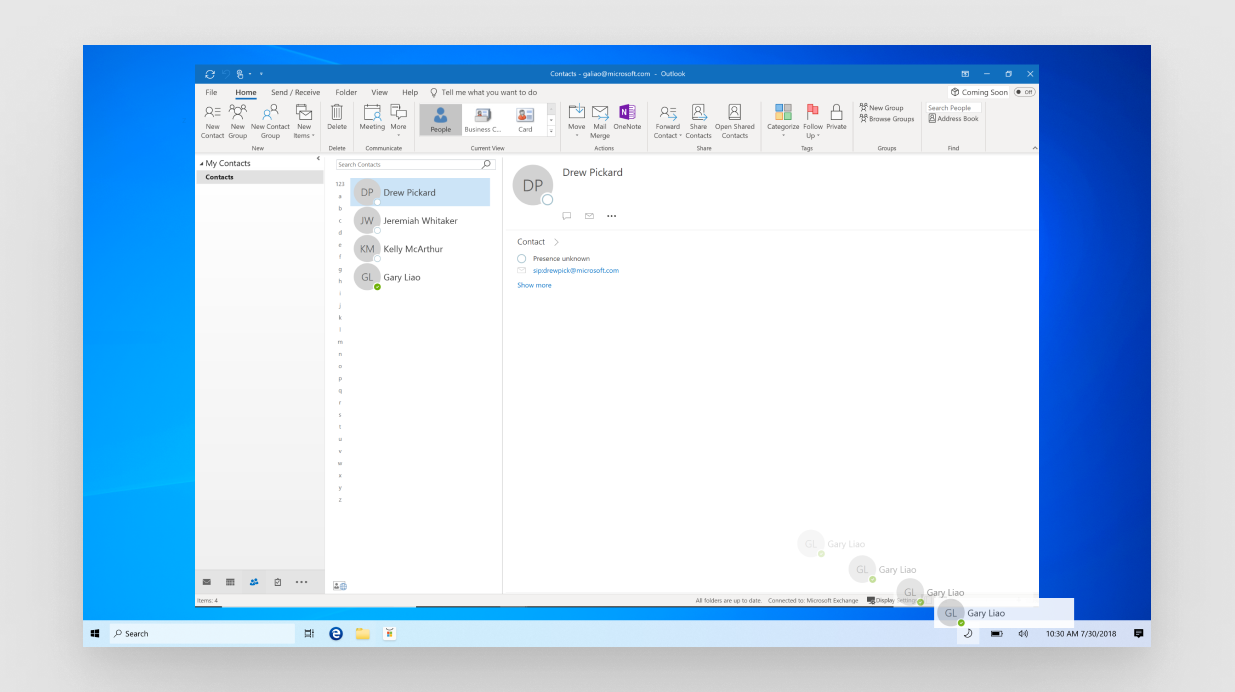Open the Help tab
This screenshot has width=1235, height=692.
click(x=410, y=92)
